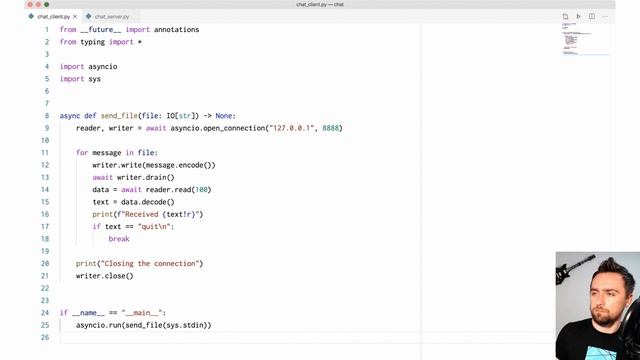Viewport: 640px width, 360px height.
Task: Open changes icon in editor toolbar
Action: point(565,16)
